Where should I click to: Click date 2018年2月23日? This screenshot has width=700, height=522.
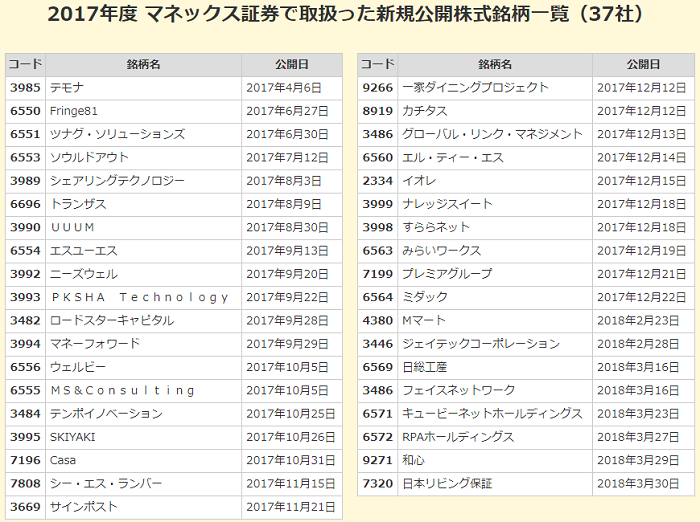point(638,320)
